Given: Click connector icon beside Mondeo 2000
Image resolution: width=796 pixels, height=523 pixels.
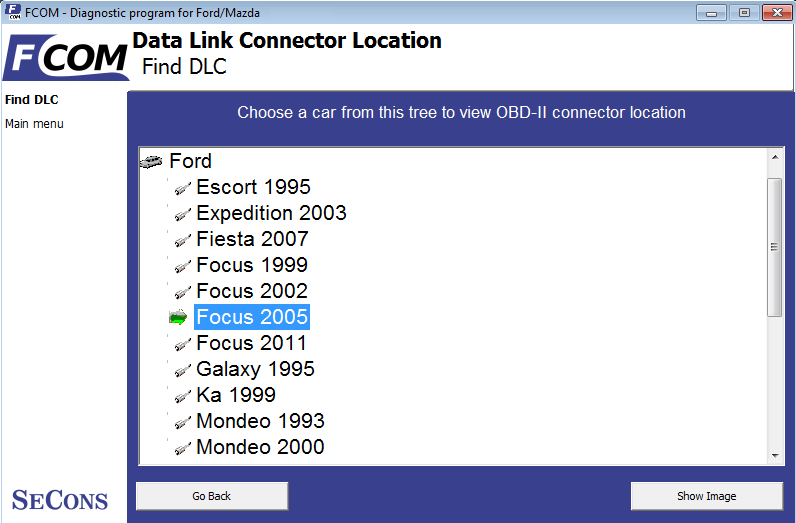Looking at the screenshot, I should (x=183, y=448).
